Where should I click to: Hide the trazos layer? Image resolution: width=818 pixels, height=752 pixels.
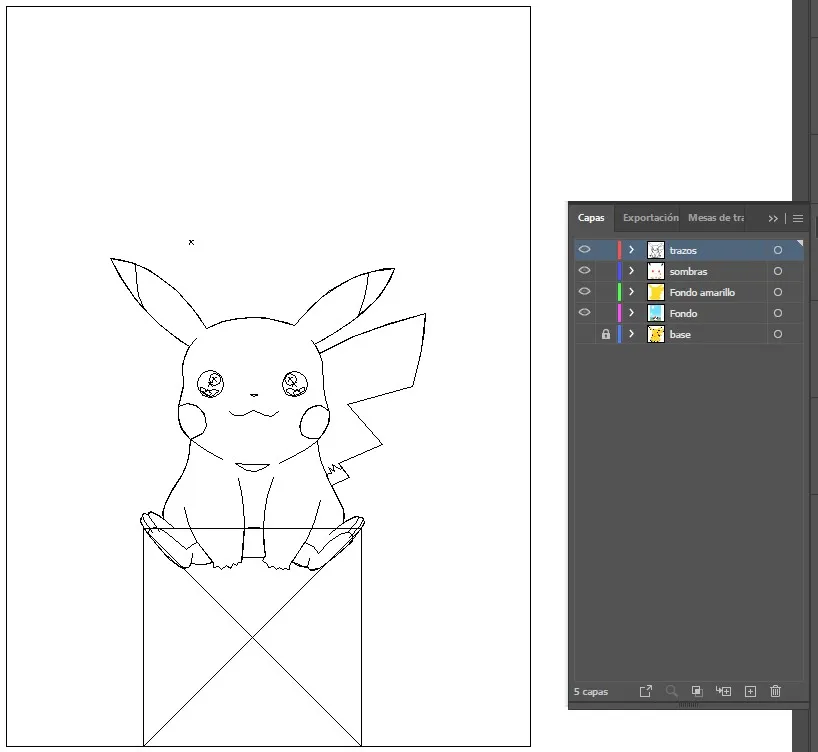coord(584,249)
